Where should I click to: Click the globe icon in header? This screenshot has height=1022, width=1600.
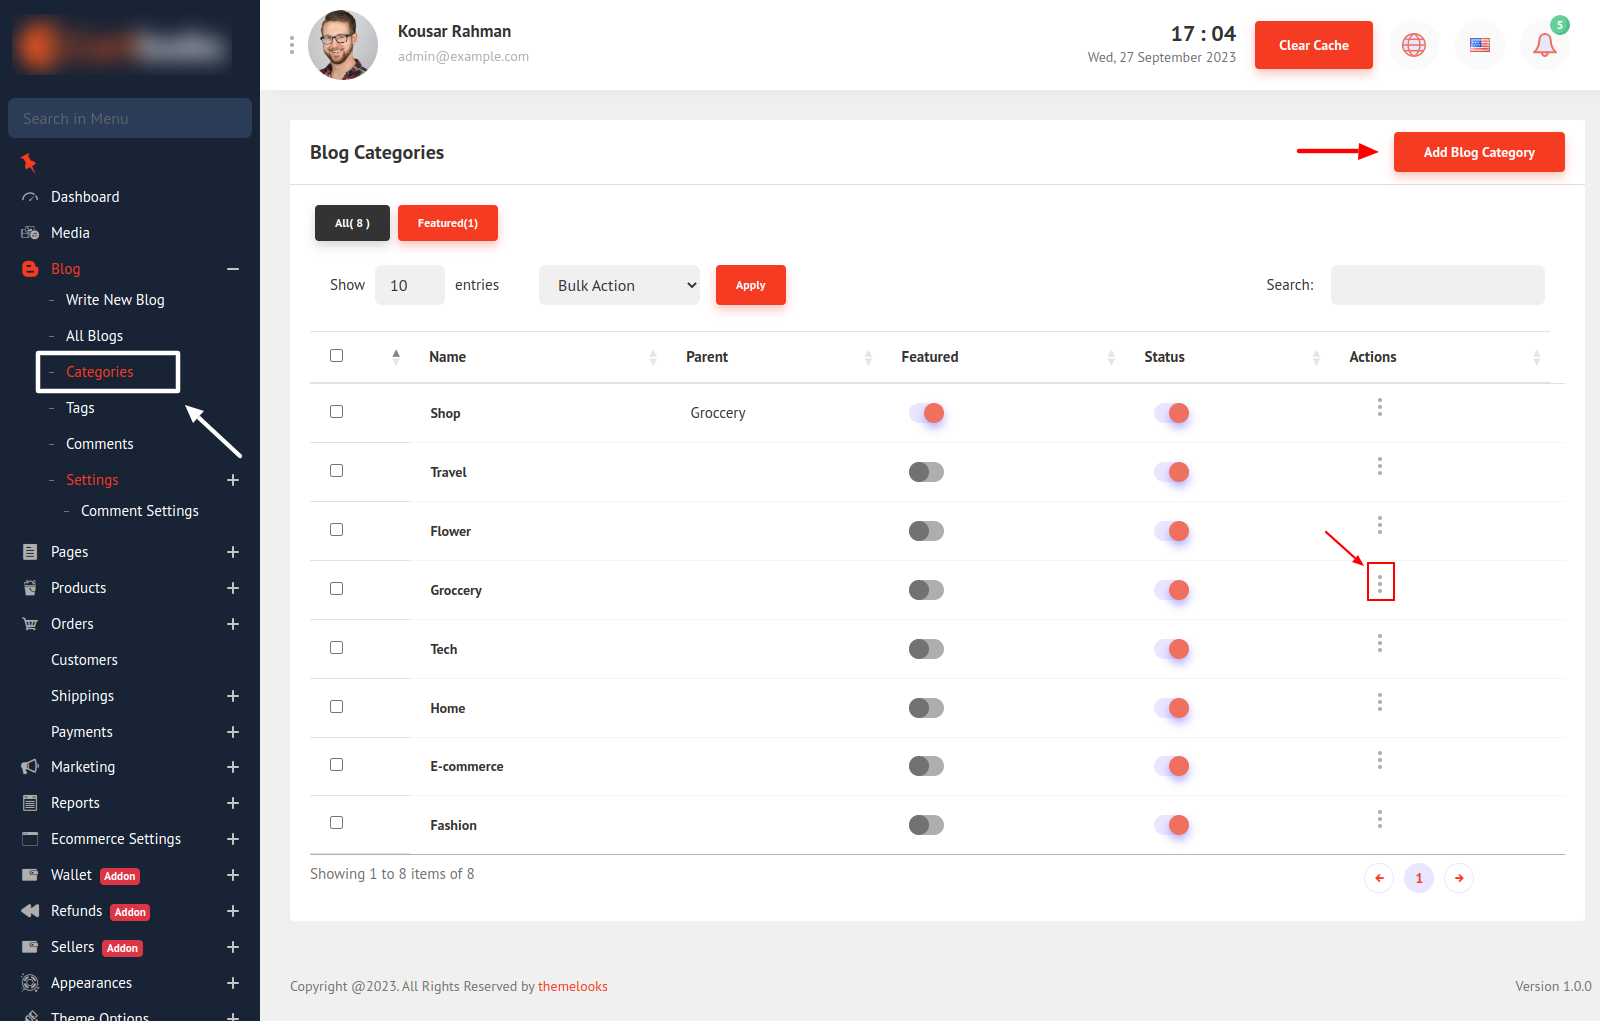[x=1413, y=45]
